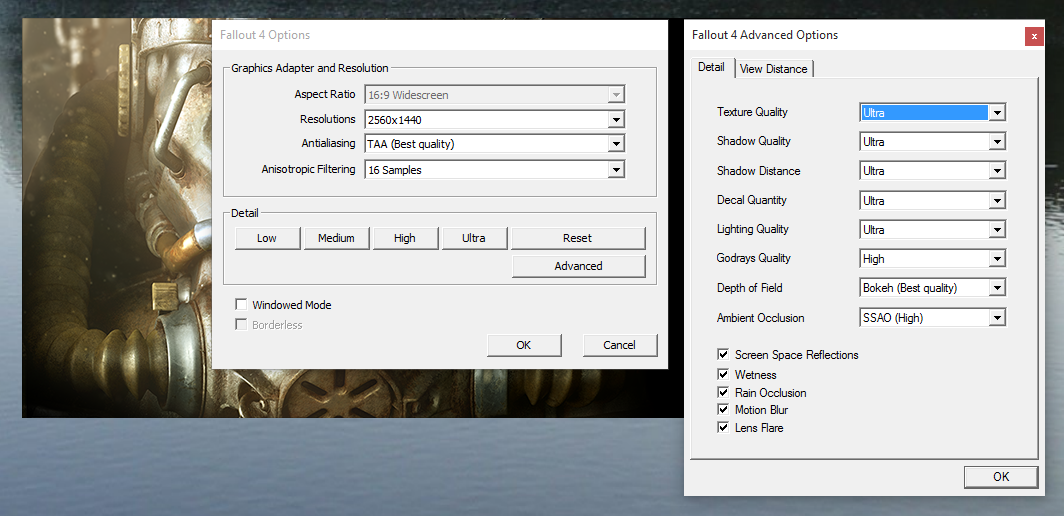The height and width of the screenshot is (516, 1064).
Task: Open the Resolutions dropdown
Action: [494, 120]
